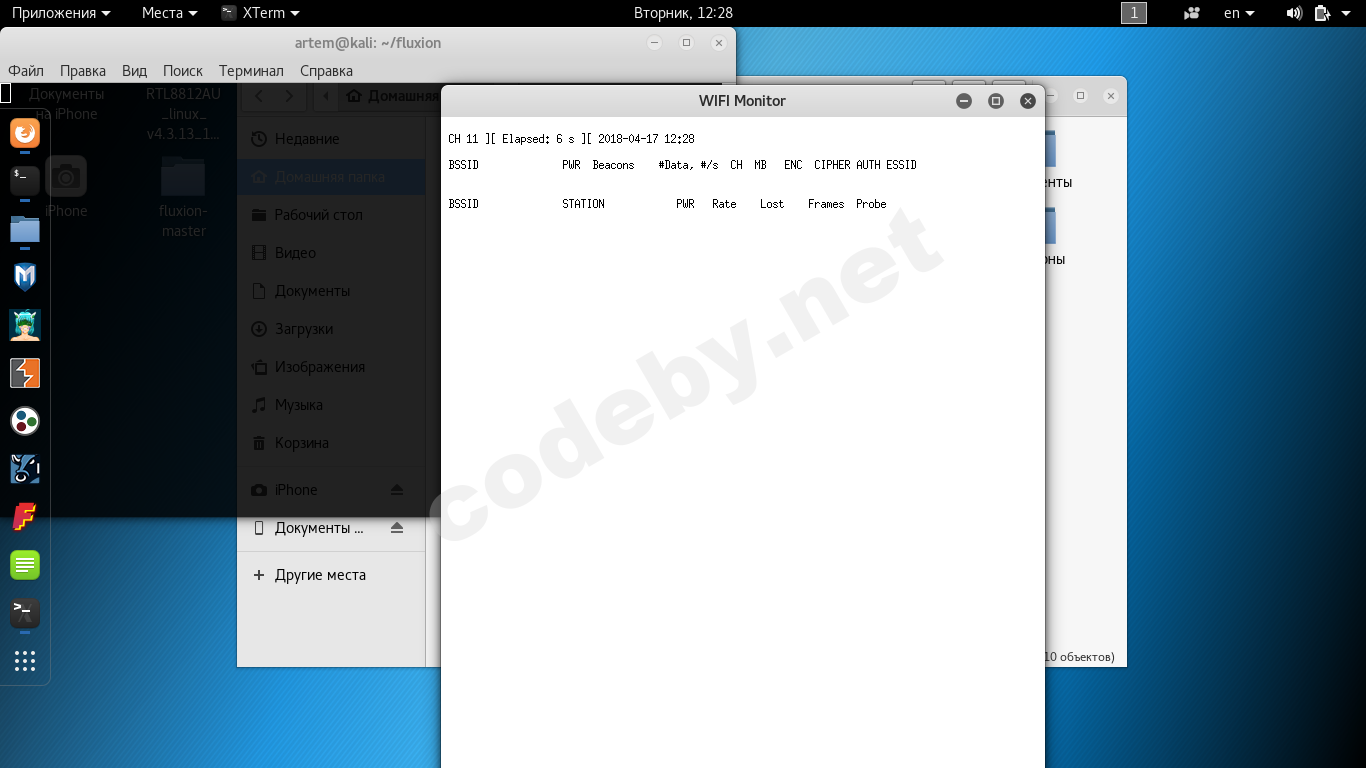The height and width of the screenshot is (768, 1366).
Task: Click the CIPHER column header
Action: coord(832,165)
